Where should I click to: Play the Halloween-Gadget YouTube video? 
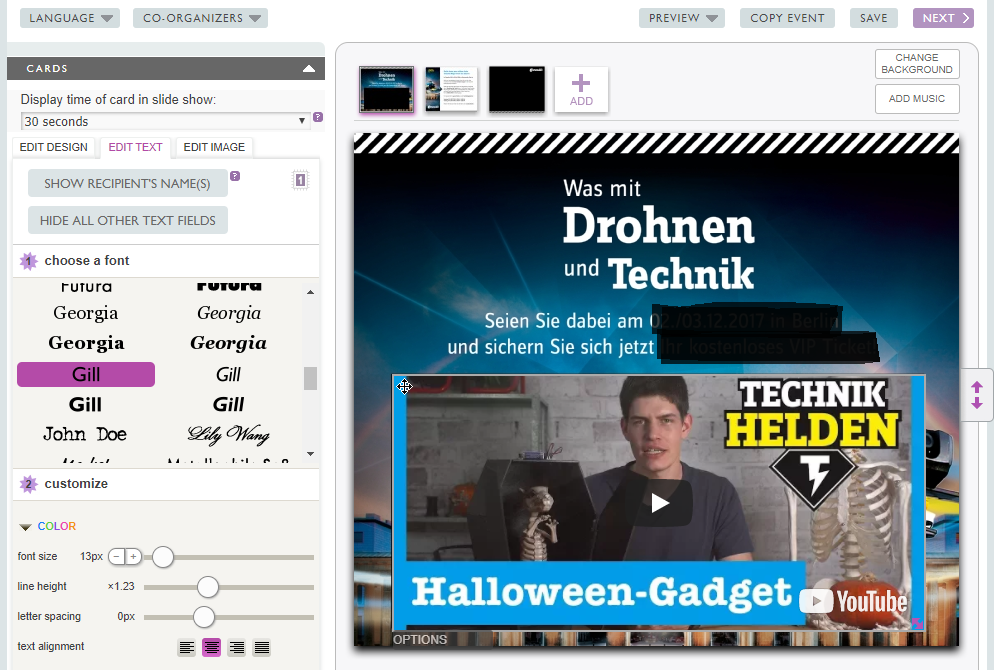pyautogui.click(x=660, y=503)
